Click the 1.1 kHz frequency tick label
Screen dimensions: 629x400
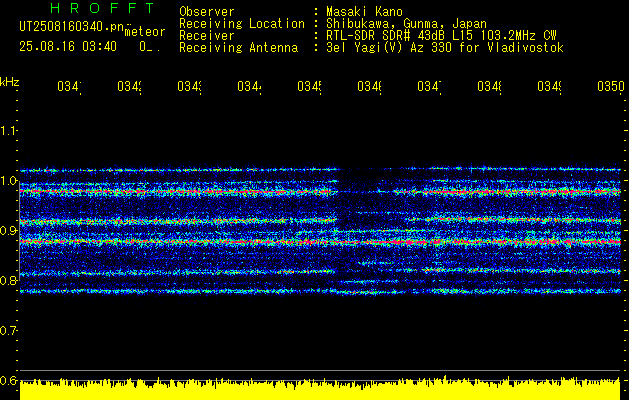point(8,130)
